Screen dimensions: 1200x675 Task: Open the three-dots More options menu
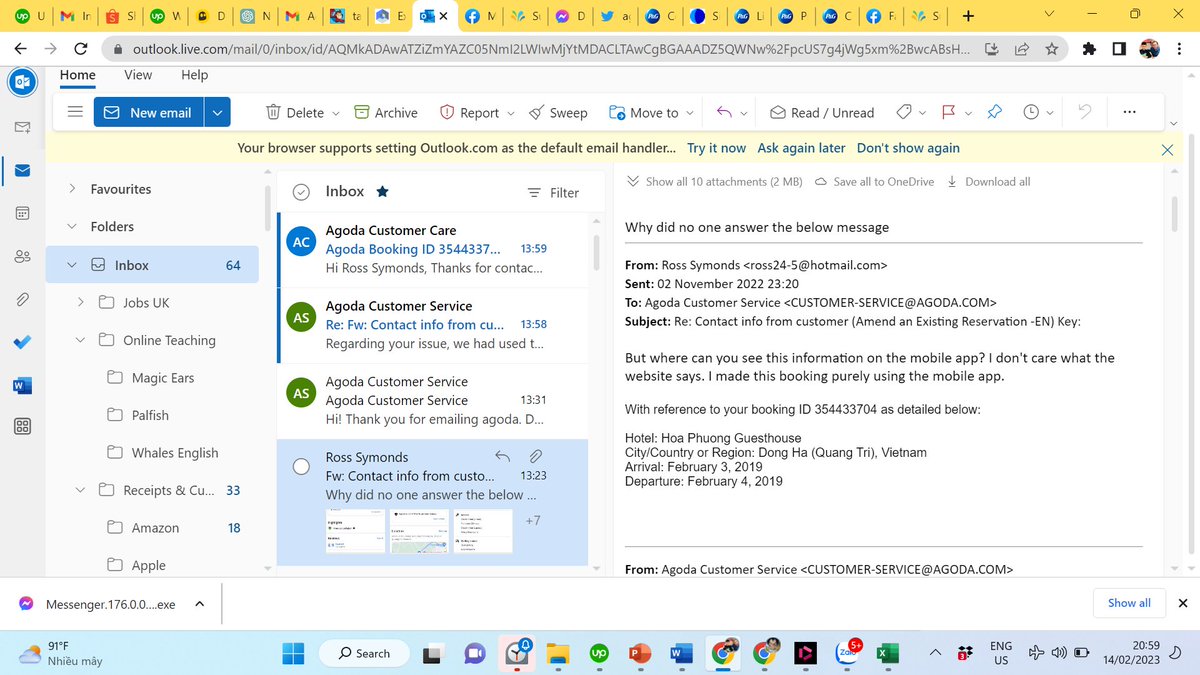point(1129,112)
